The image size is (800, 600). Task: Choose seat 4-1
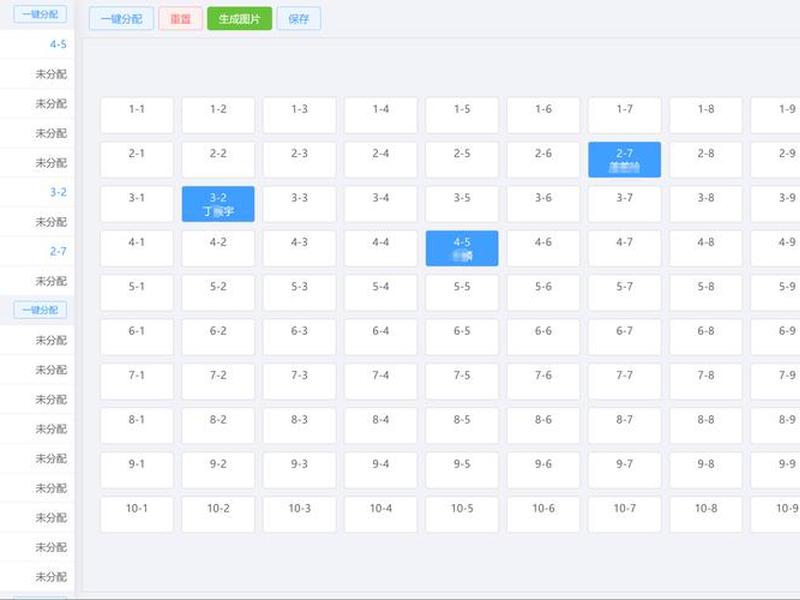tap(137, 248)
